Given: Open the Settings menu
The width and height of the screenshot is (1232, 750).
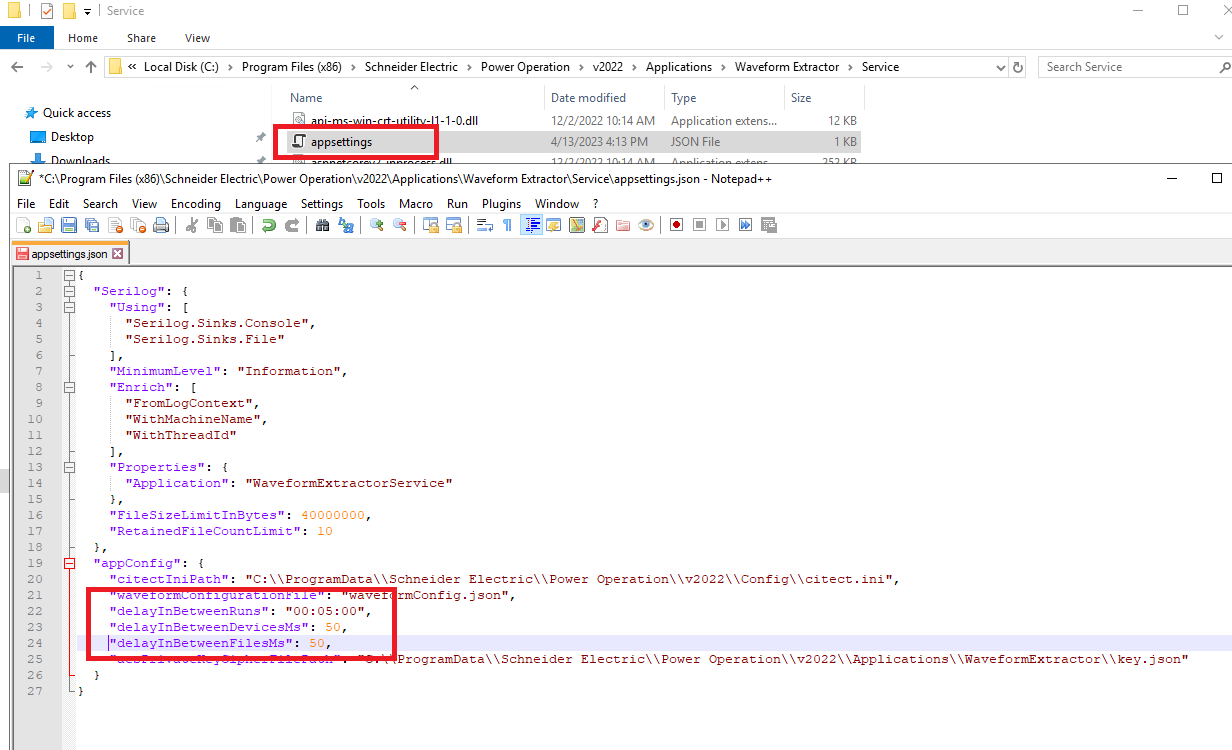Looking at the screenshot, I should 322,203.
